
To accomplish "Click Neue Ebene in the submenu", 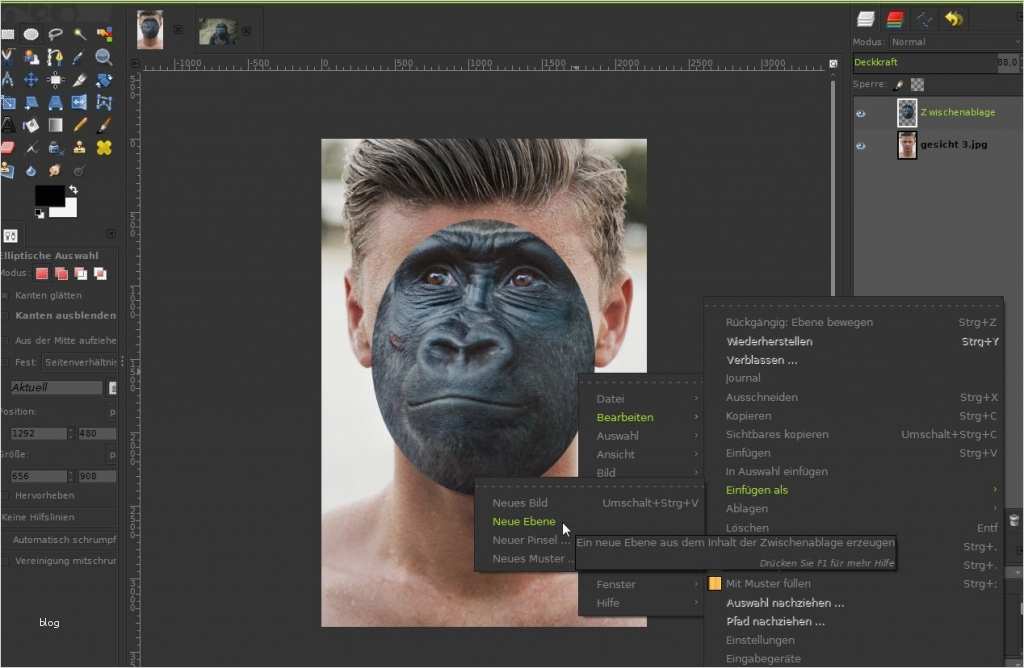I will pos(523,521).
